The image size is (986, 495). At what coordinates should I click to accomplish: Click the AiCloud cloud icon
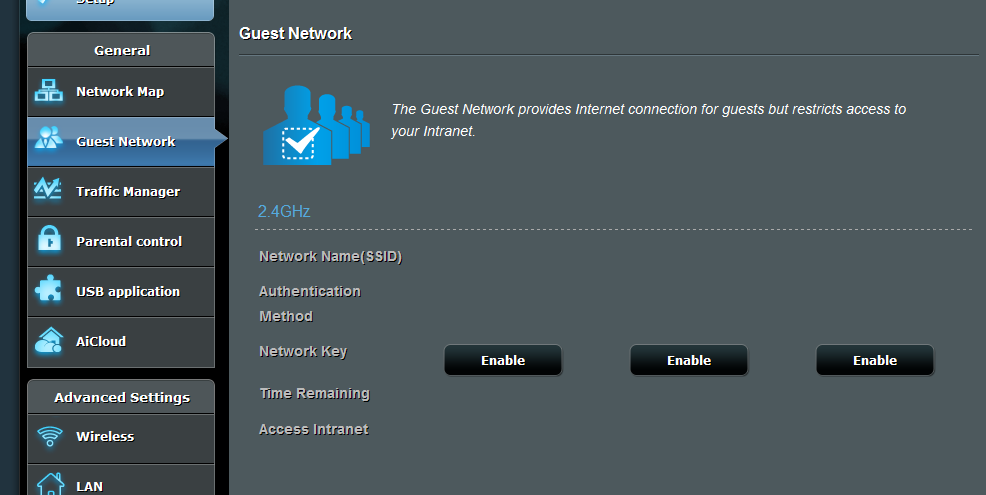pos(49,340)
